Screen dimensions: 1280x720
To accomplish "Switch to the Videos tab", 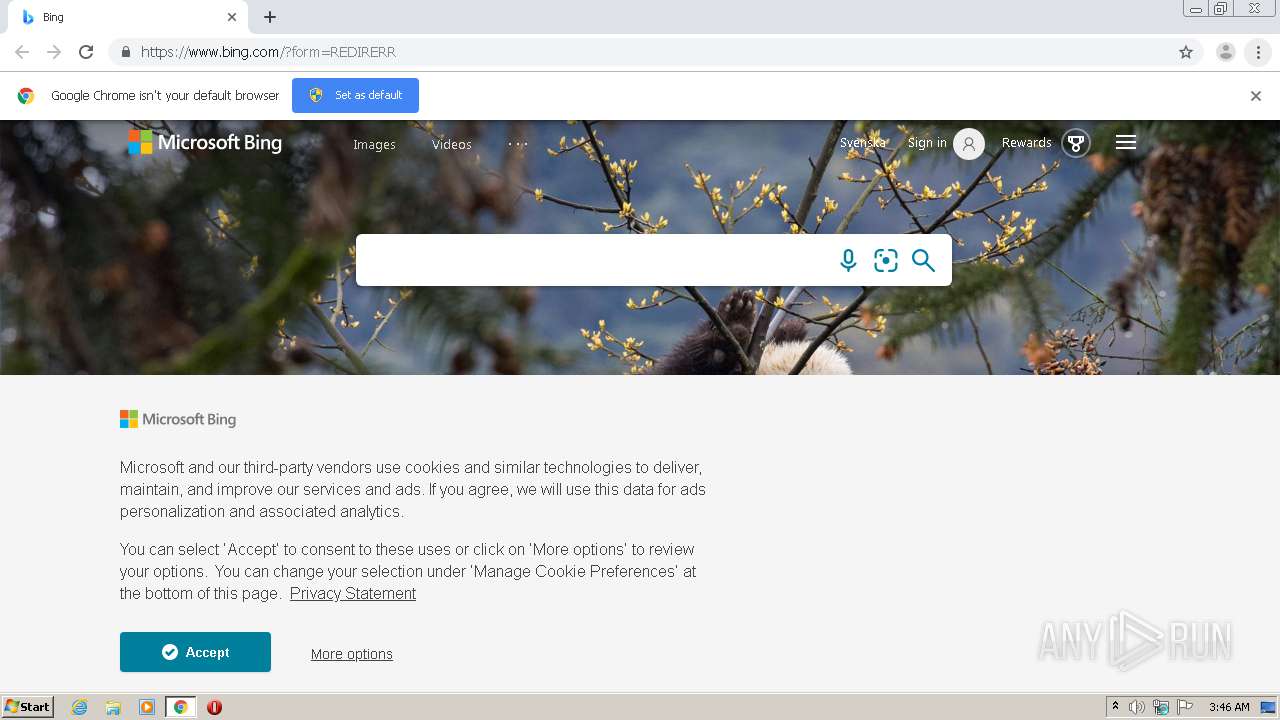I will pyautogui.click(x=452, y=144).
